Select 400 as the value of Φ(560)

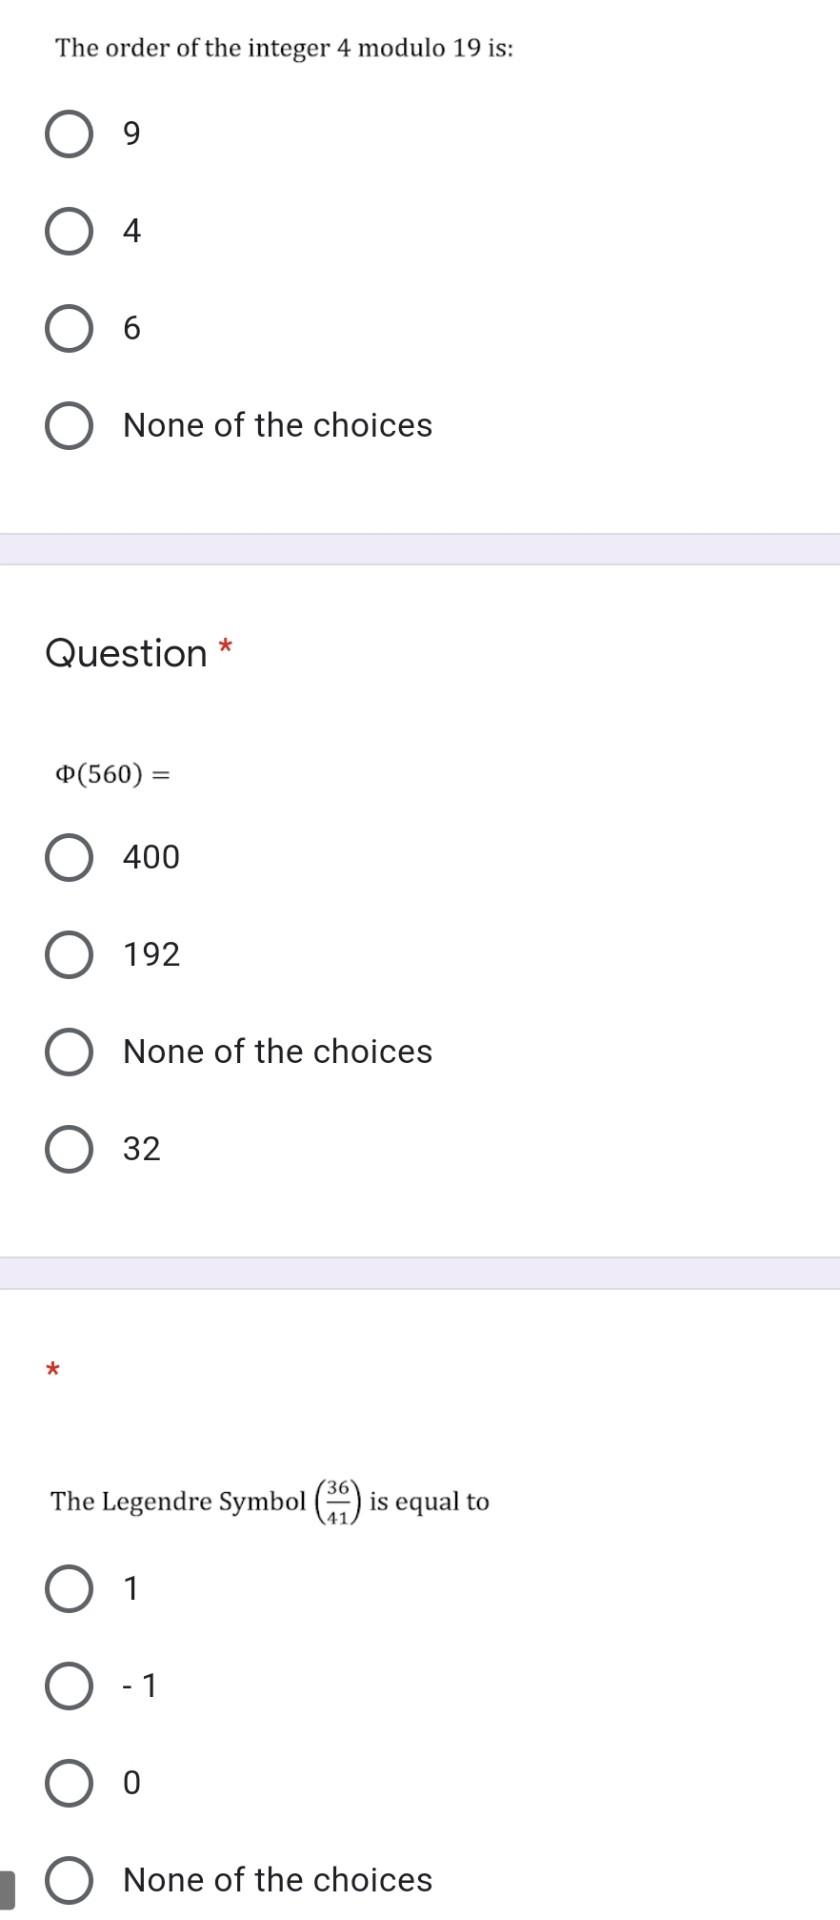tap(67, 856)
